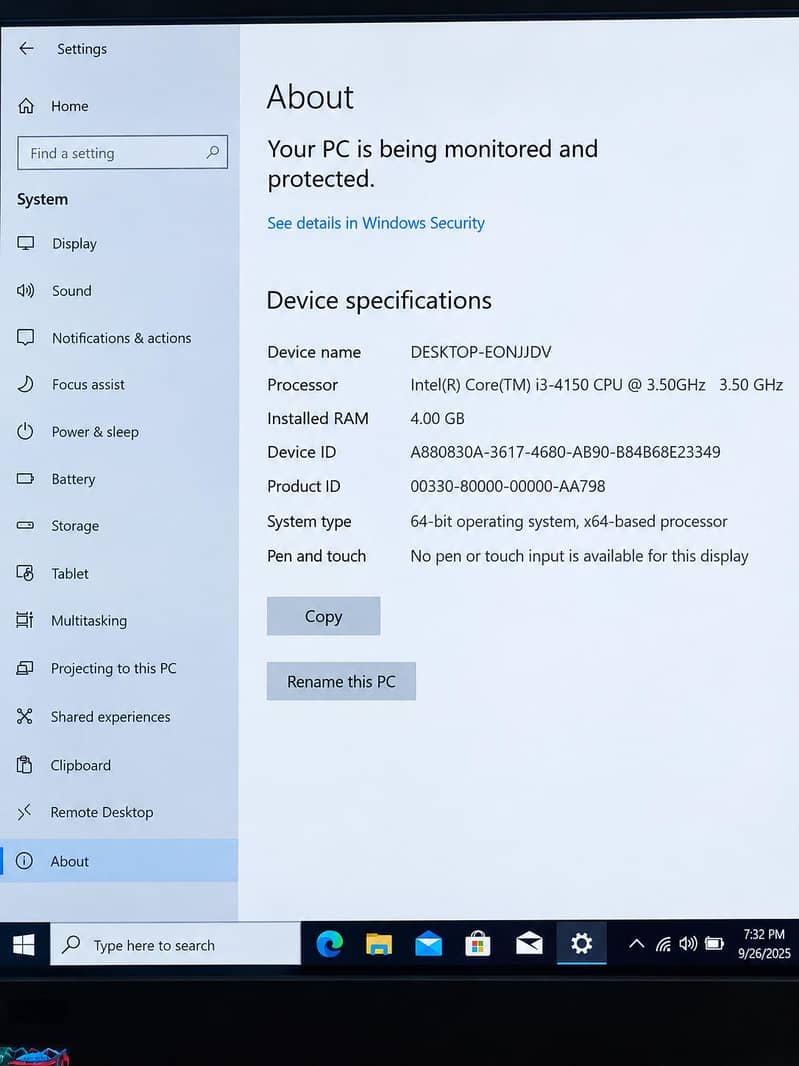This screenshot has width=799, height=1066.
Task: Open volume speaker icon in system tray
Action: pyautogui.click(x=687, y=944)
